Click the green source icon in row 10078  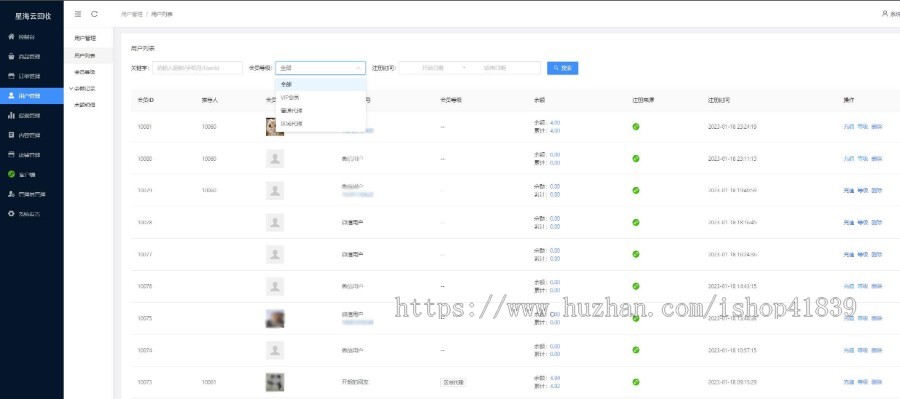tap(635, 222)
